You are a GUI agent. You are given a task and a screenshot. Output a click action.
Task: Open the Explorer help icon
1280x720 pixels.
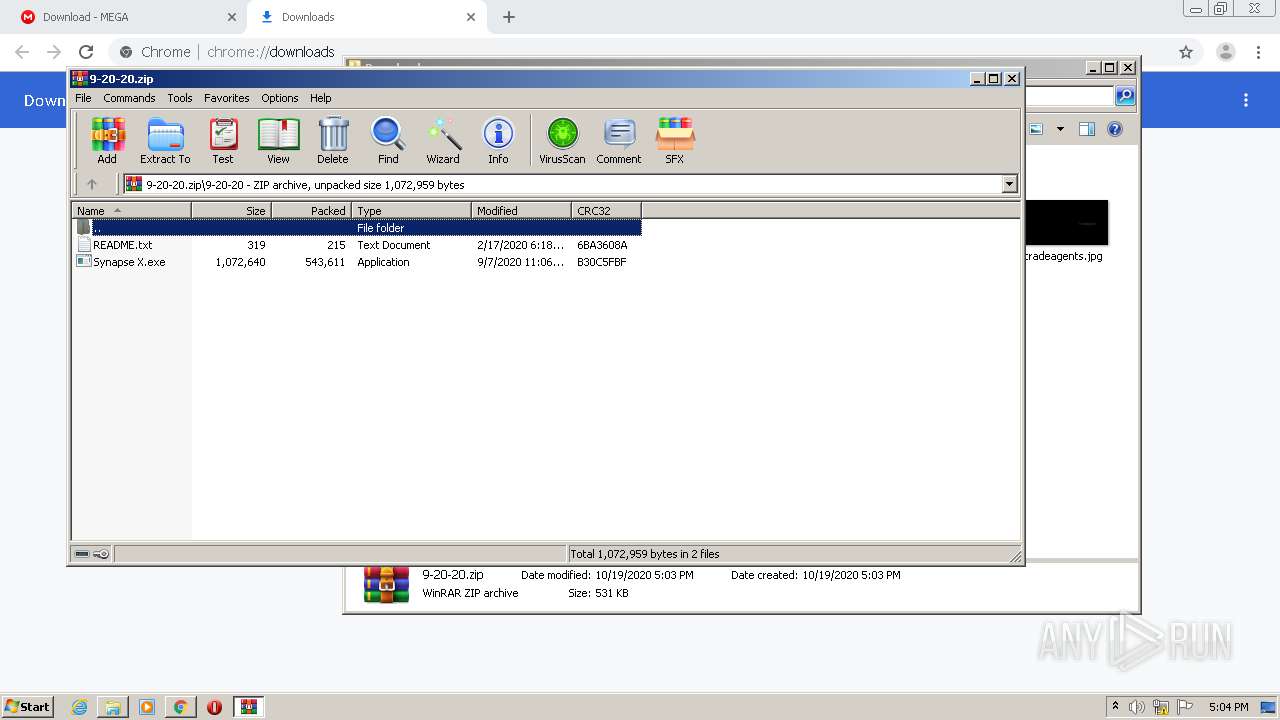(1115, 129)
